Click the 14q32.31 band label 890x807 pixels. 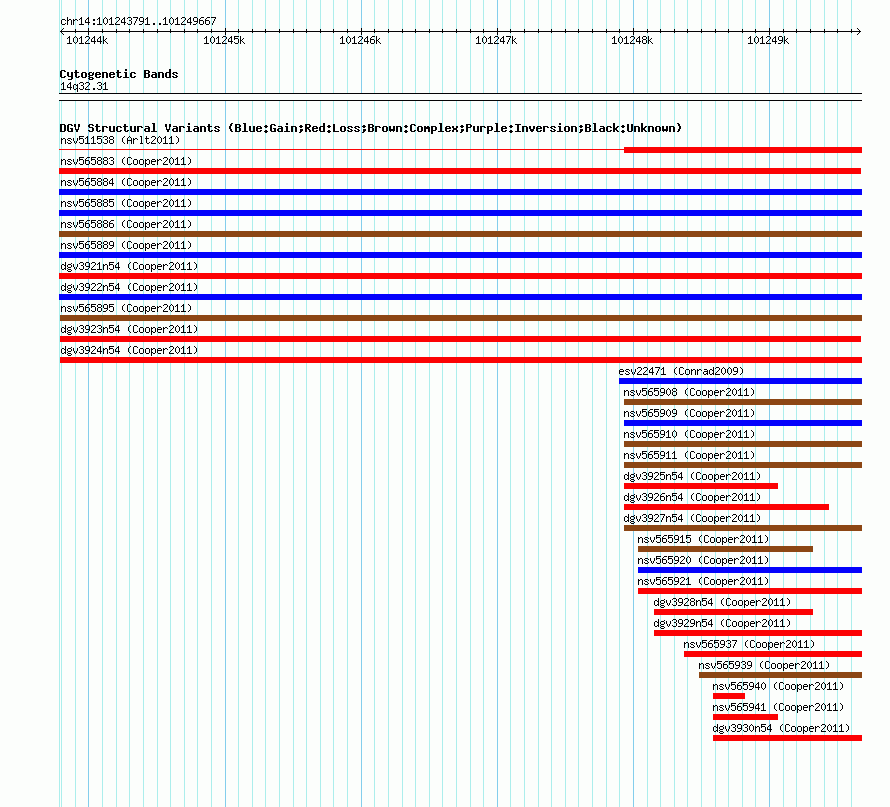pos(84,86)
